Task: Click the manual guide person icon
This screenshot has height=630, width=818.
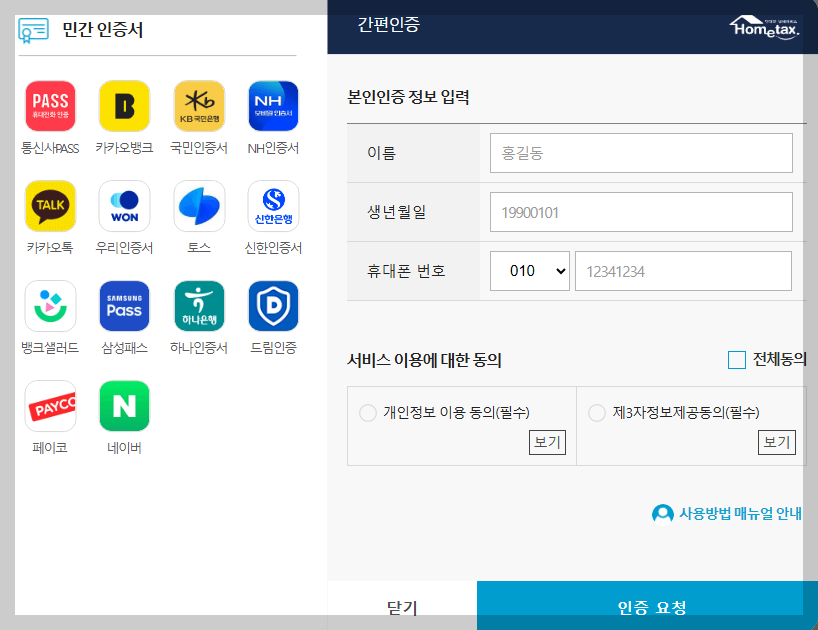Action: click(663, 514)
